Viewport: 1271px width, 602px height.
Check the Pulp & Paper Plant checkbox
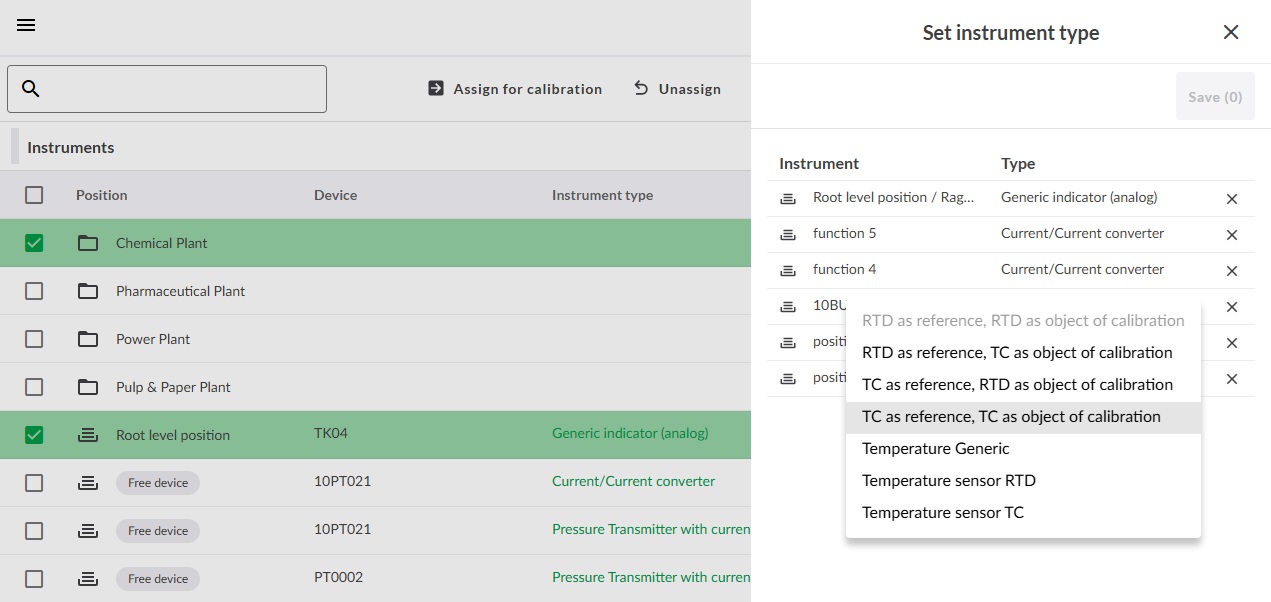[x=34, y=387]
